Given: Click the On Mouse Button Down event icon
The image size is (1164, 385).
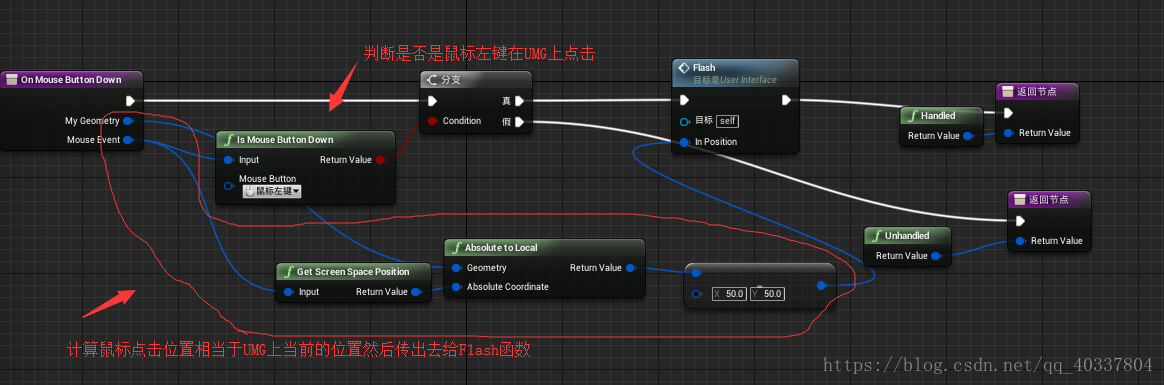Looking at the screenshot, I should tap(12, 79).
